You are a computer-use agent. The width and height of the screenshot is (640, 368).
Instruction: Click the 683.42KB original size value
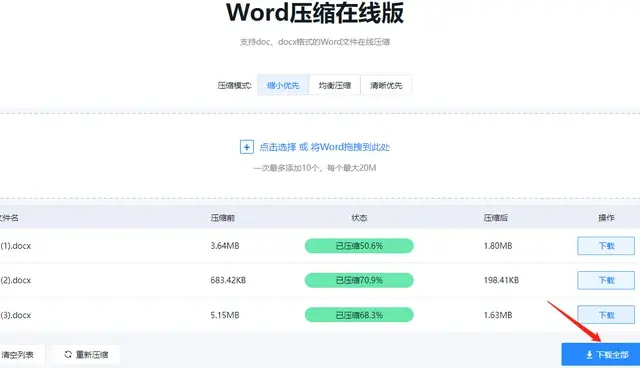pyautogui.click(x=228, y=280)
